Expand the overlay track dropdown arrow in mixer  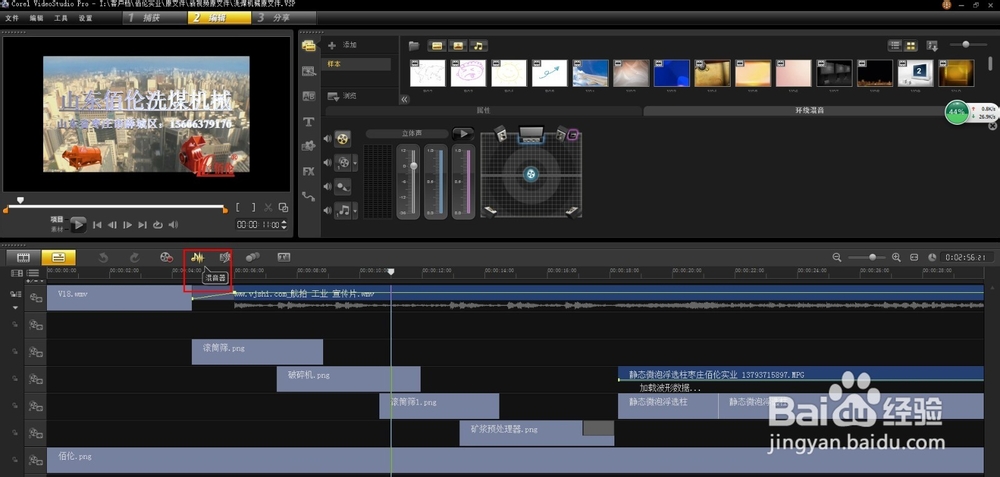click(x=355, y=162)
